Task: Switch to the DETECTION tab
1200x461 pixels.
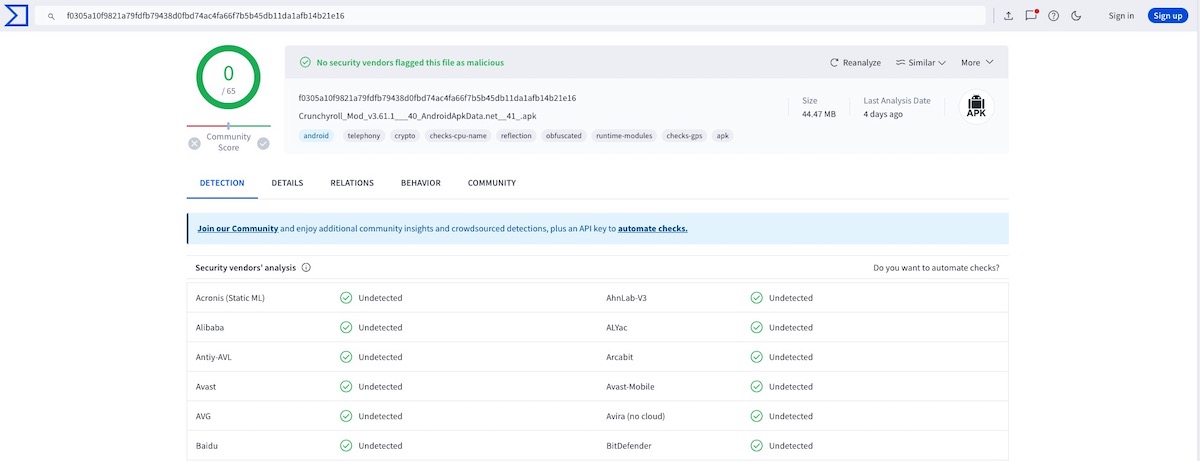Action: click(222, 183)
